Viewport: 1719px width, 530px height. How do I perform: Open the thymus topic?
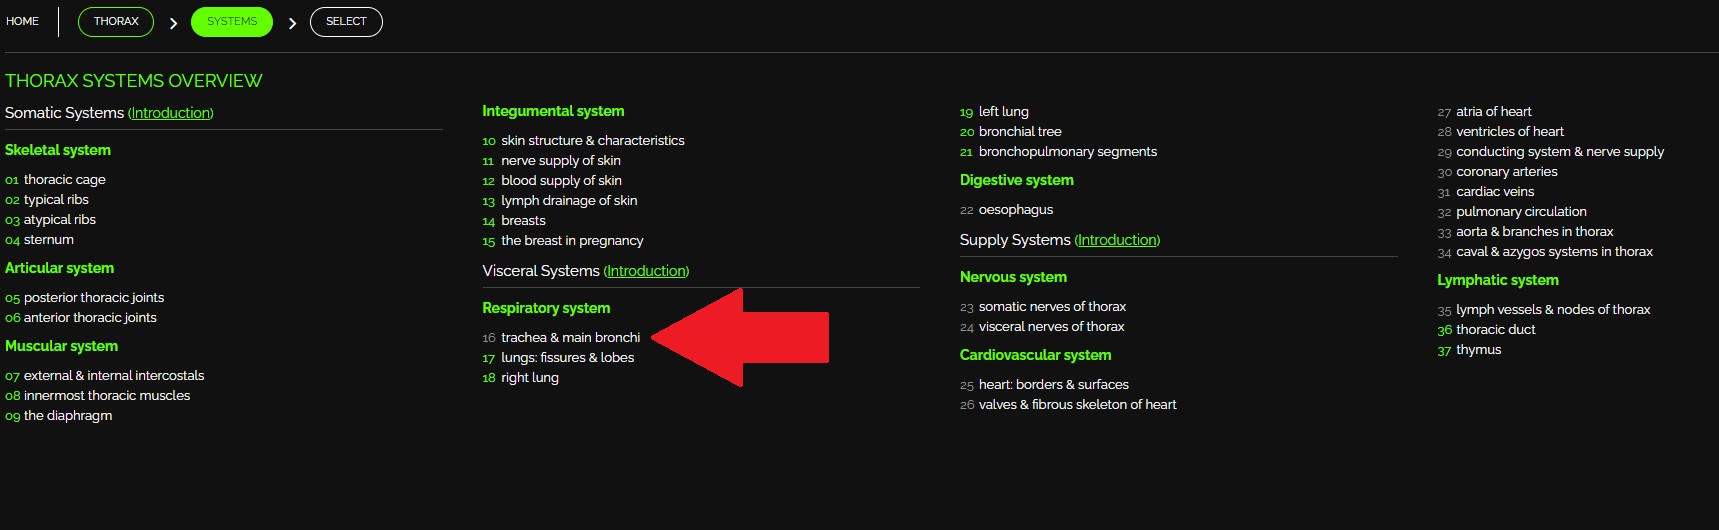tap(1478, 350)
